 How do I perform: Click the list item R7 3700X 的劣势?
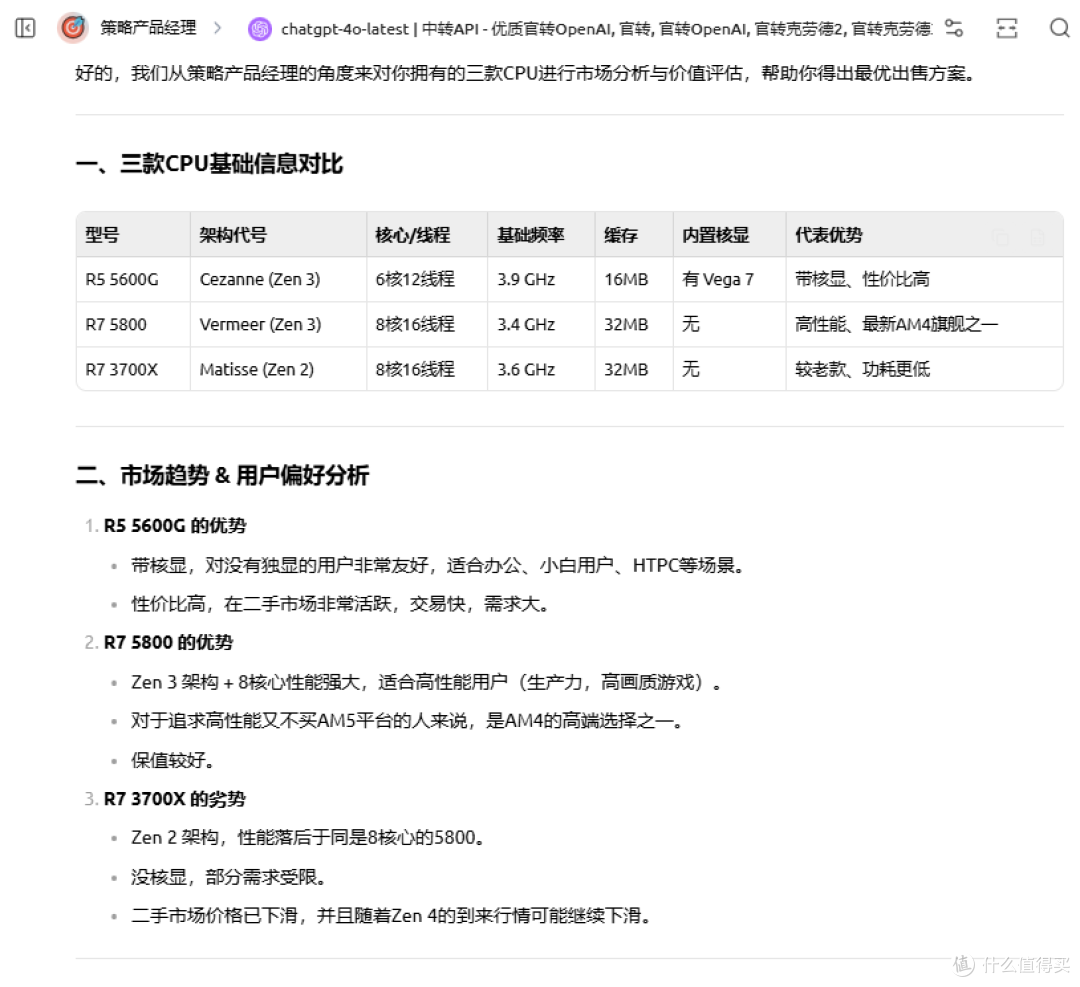coord(175,799)
